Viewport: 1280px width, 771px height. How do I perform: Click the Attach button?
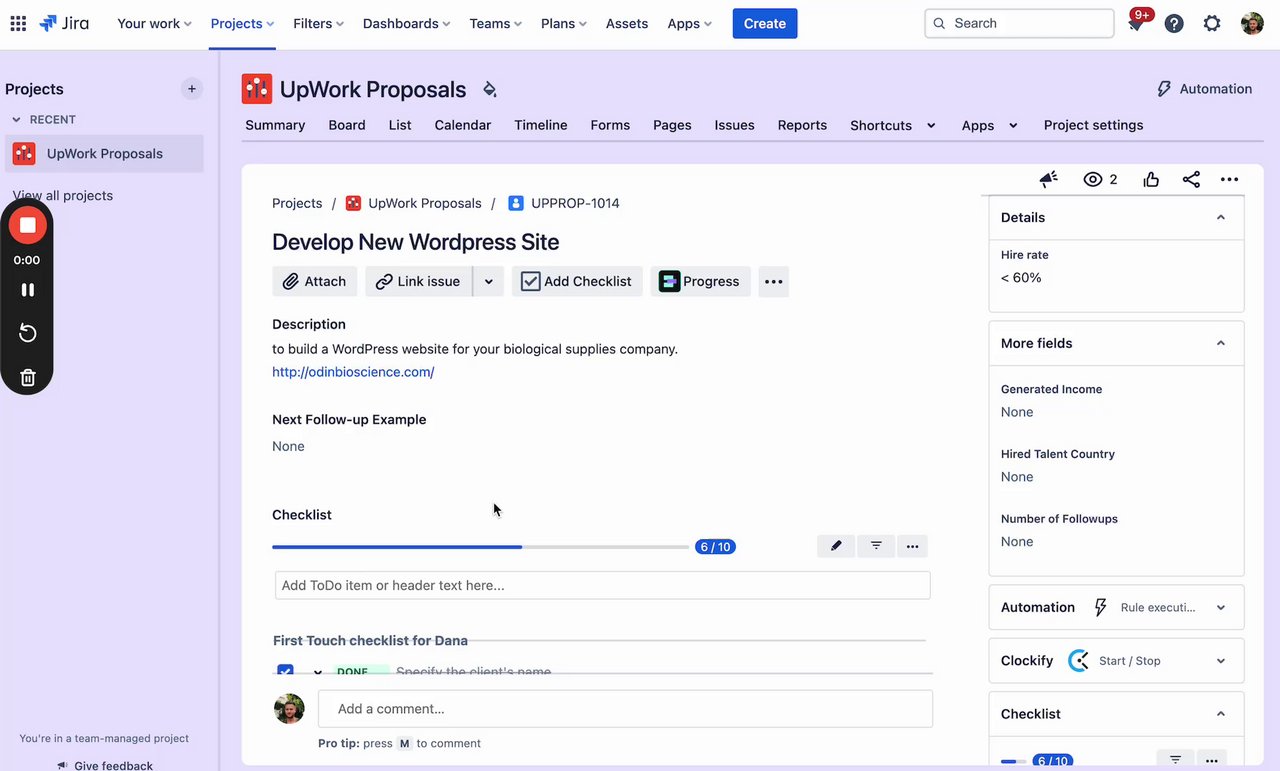(314, 281)
